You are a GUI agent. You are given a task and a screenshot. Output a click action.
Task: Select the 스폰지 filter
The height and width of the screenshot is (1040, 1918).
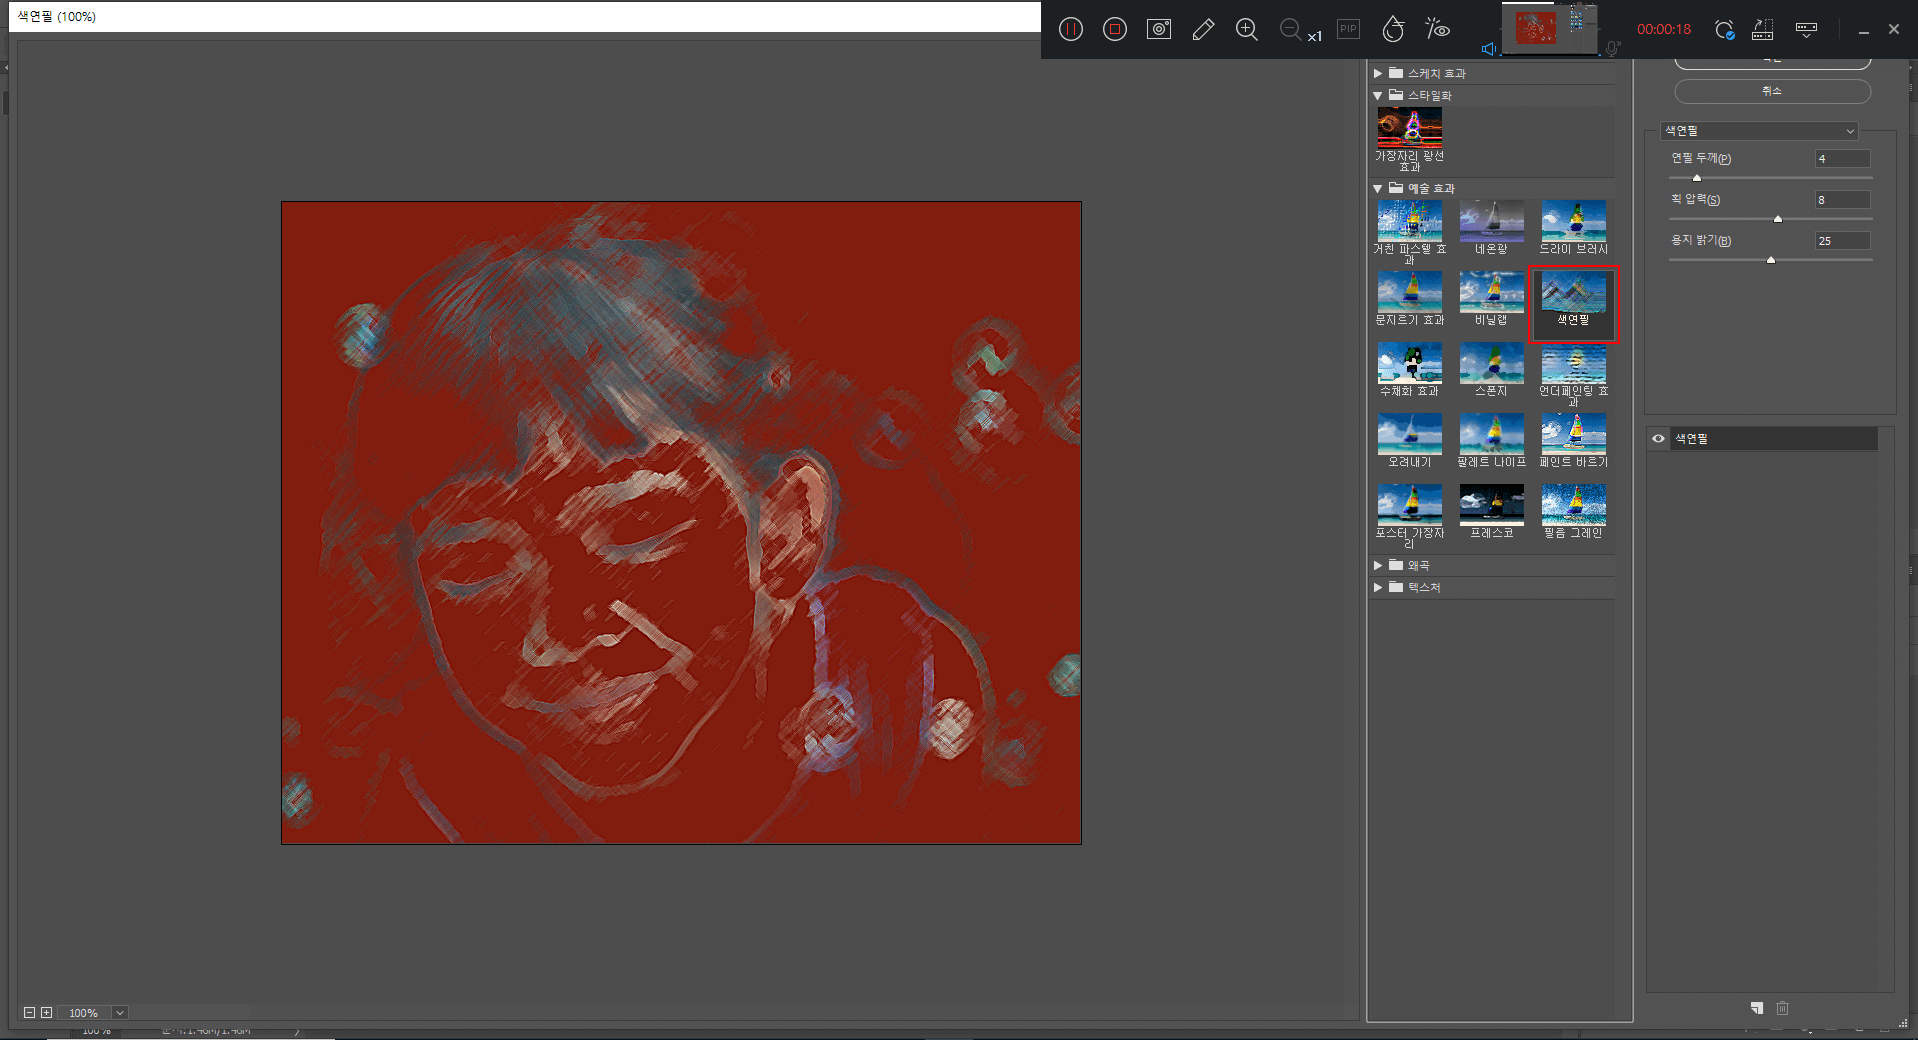point(1491,362)
